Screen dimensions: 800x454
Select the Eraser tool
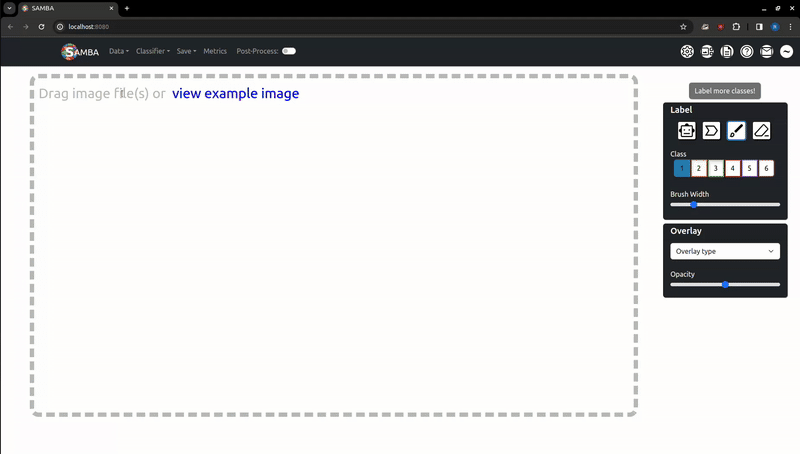(761, 130)
